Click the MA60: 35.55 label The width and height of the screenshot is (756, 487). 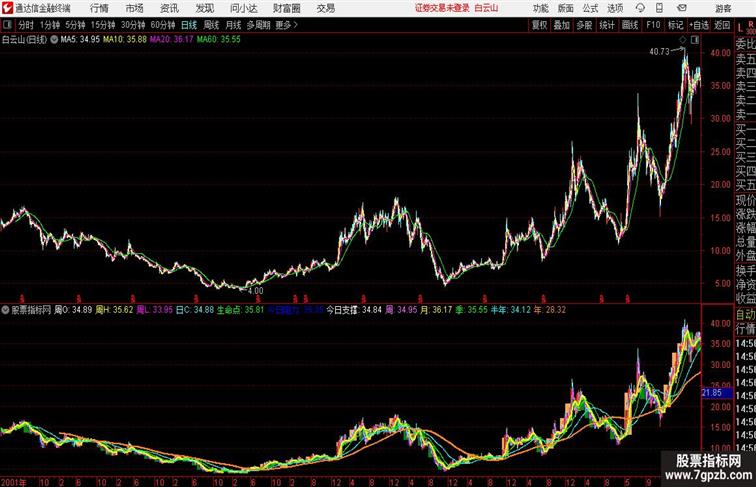point(218,40)
